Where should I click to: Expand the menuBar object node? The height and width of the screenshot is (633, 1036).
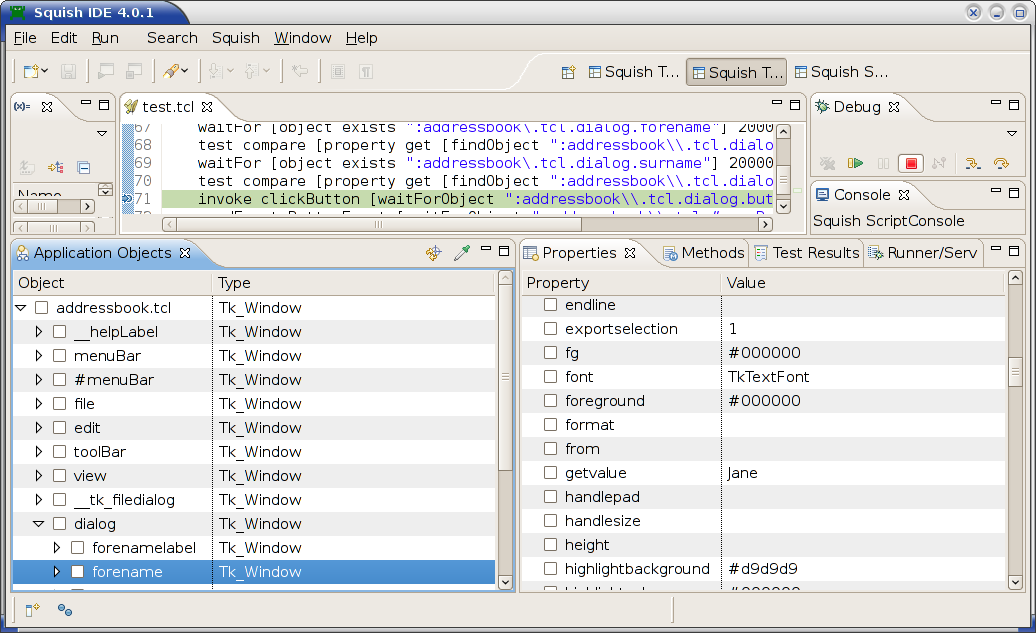(38, 355)
